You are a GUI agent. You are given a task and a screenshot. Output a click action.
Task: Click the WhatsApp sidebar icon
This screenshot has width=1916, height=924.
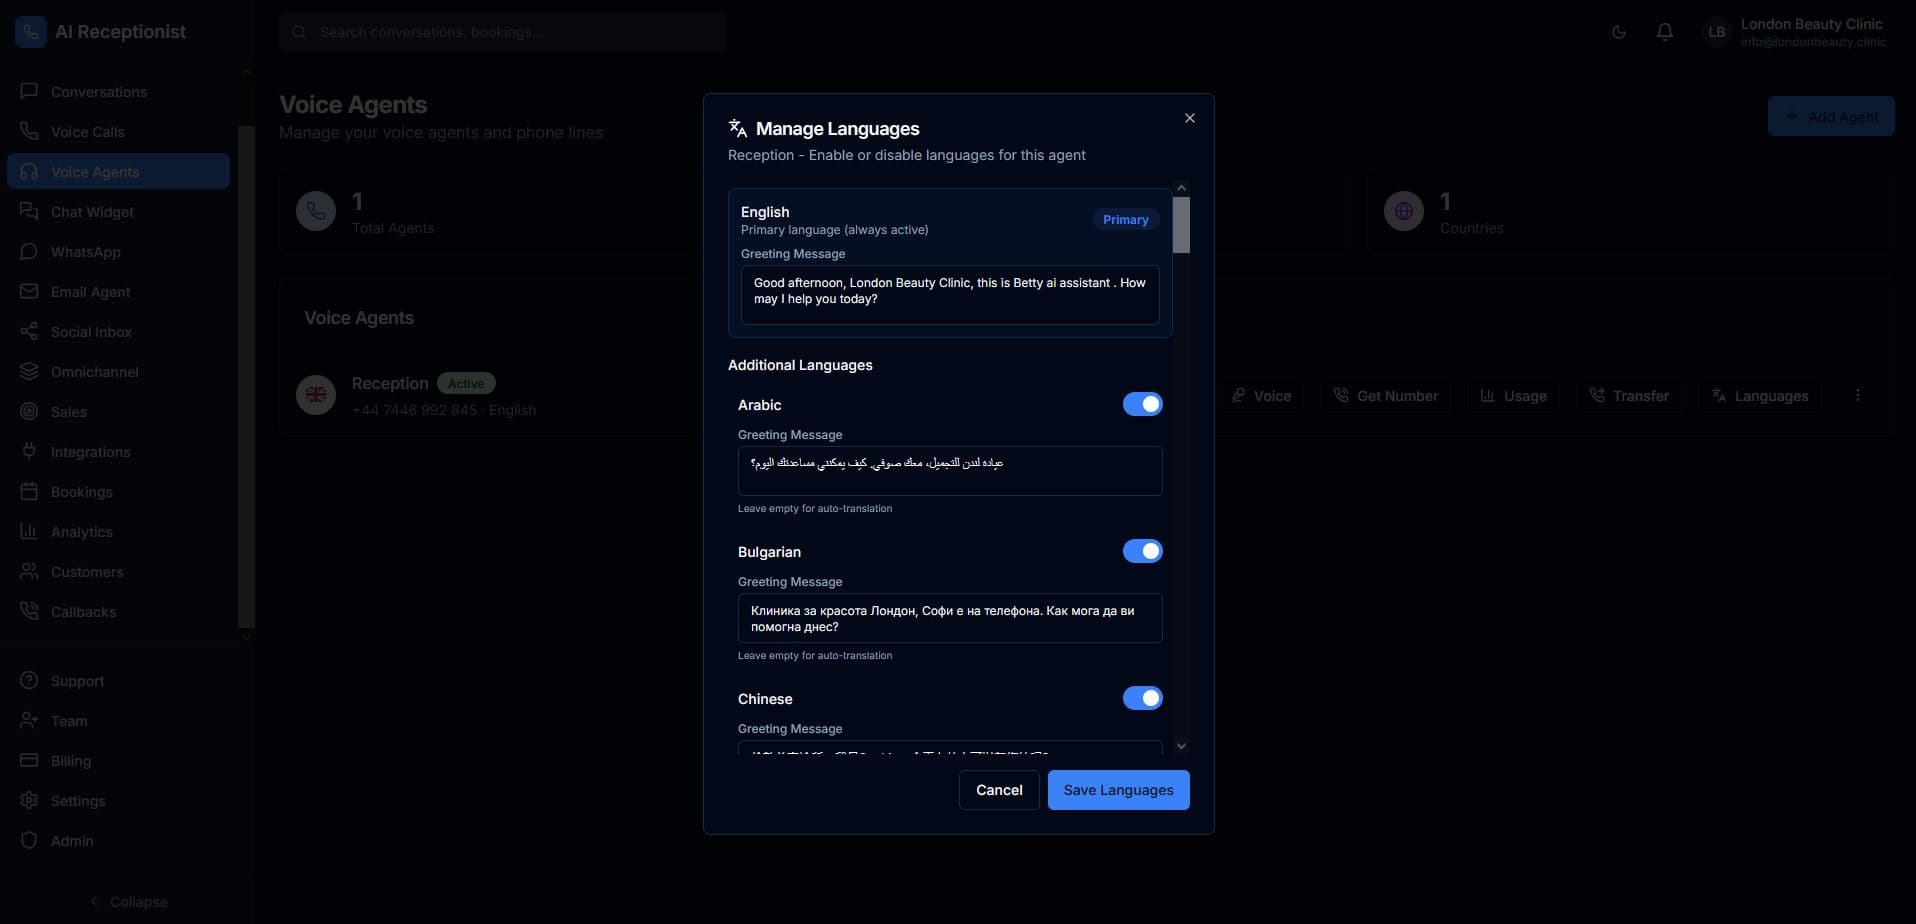tap(29, 252)
